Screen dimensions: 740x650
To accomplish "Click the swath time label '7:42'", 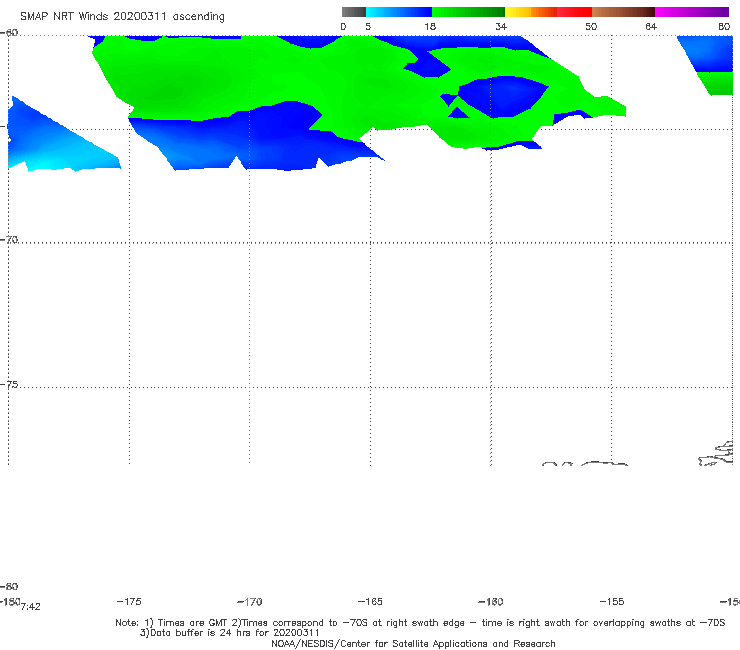I will (x=31, y=607).
